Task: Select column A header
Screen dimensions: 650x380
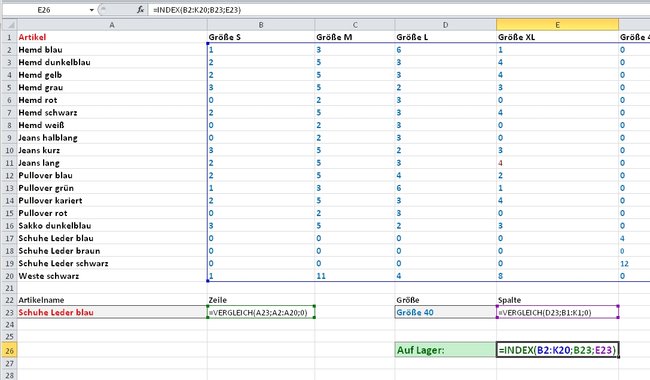Action: tap(112, 25)
